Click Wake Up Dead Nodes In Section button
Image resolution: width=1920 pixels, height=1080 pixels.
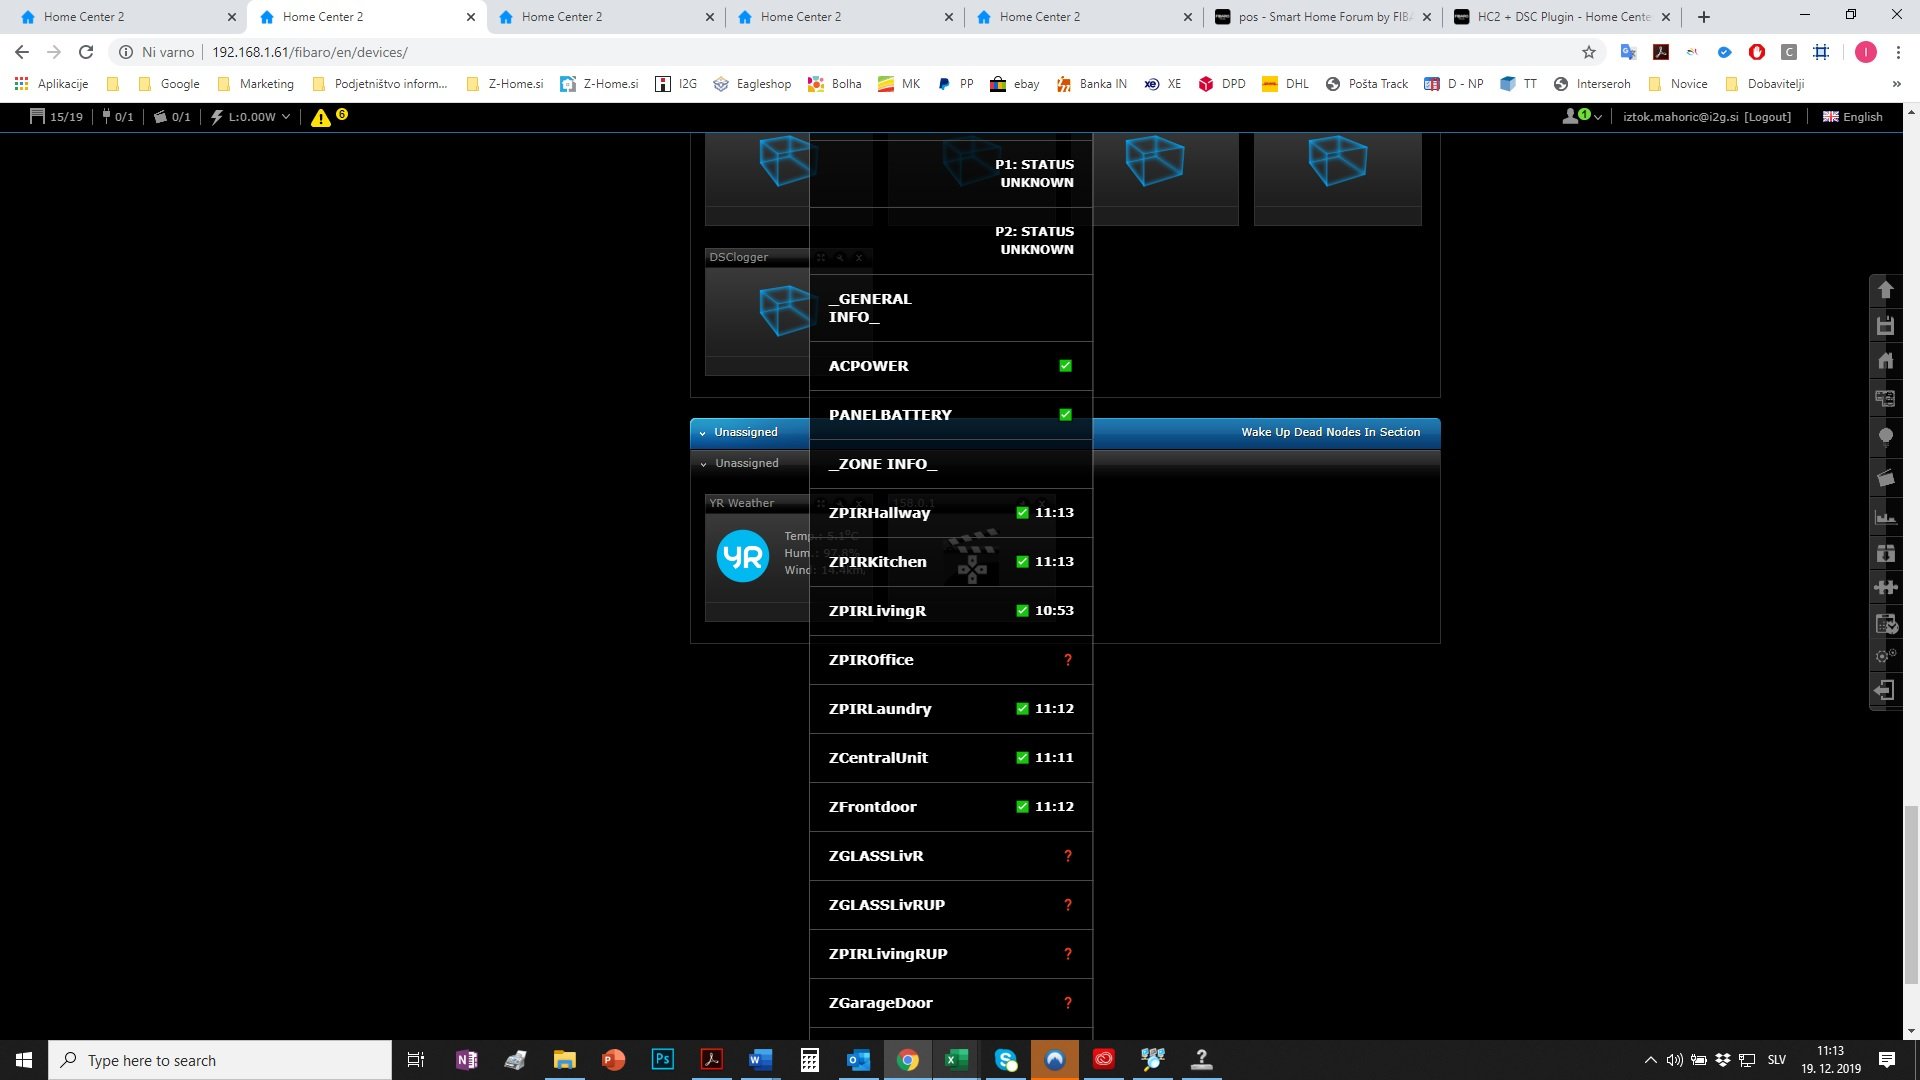click(x=1331, y=431)
